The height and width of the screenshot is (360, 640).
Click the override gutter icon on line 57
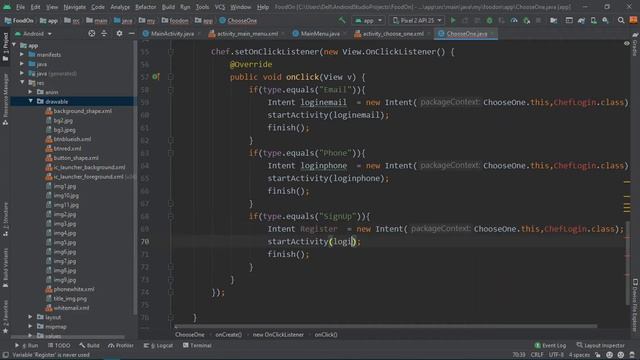(x=156, y=77)
